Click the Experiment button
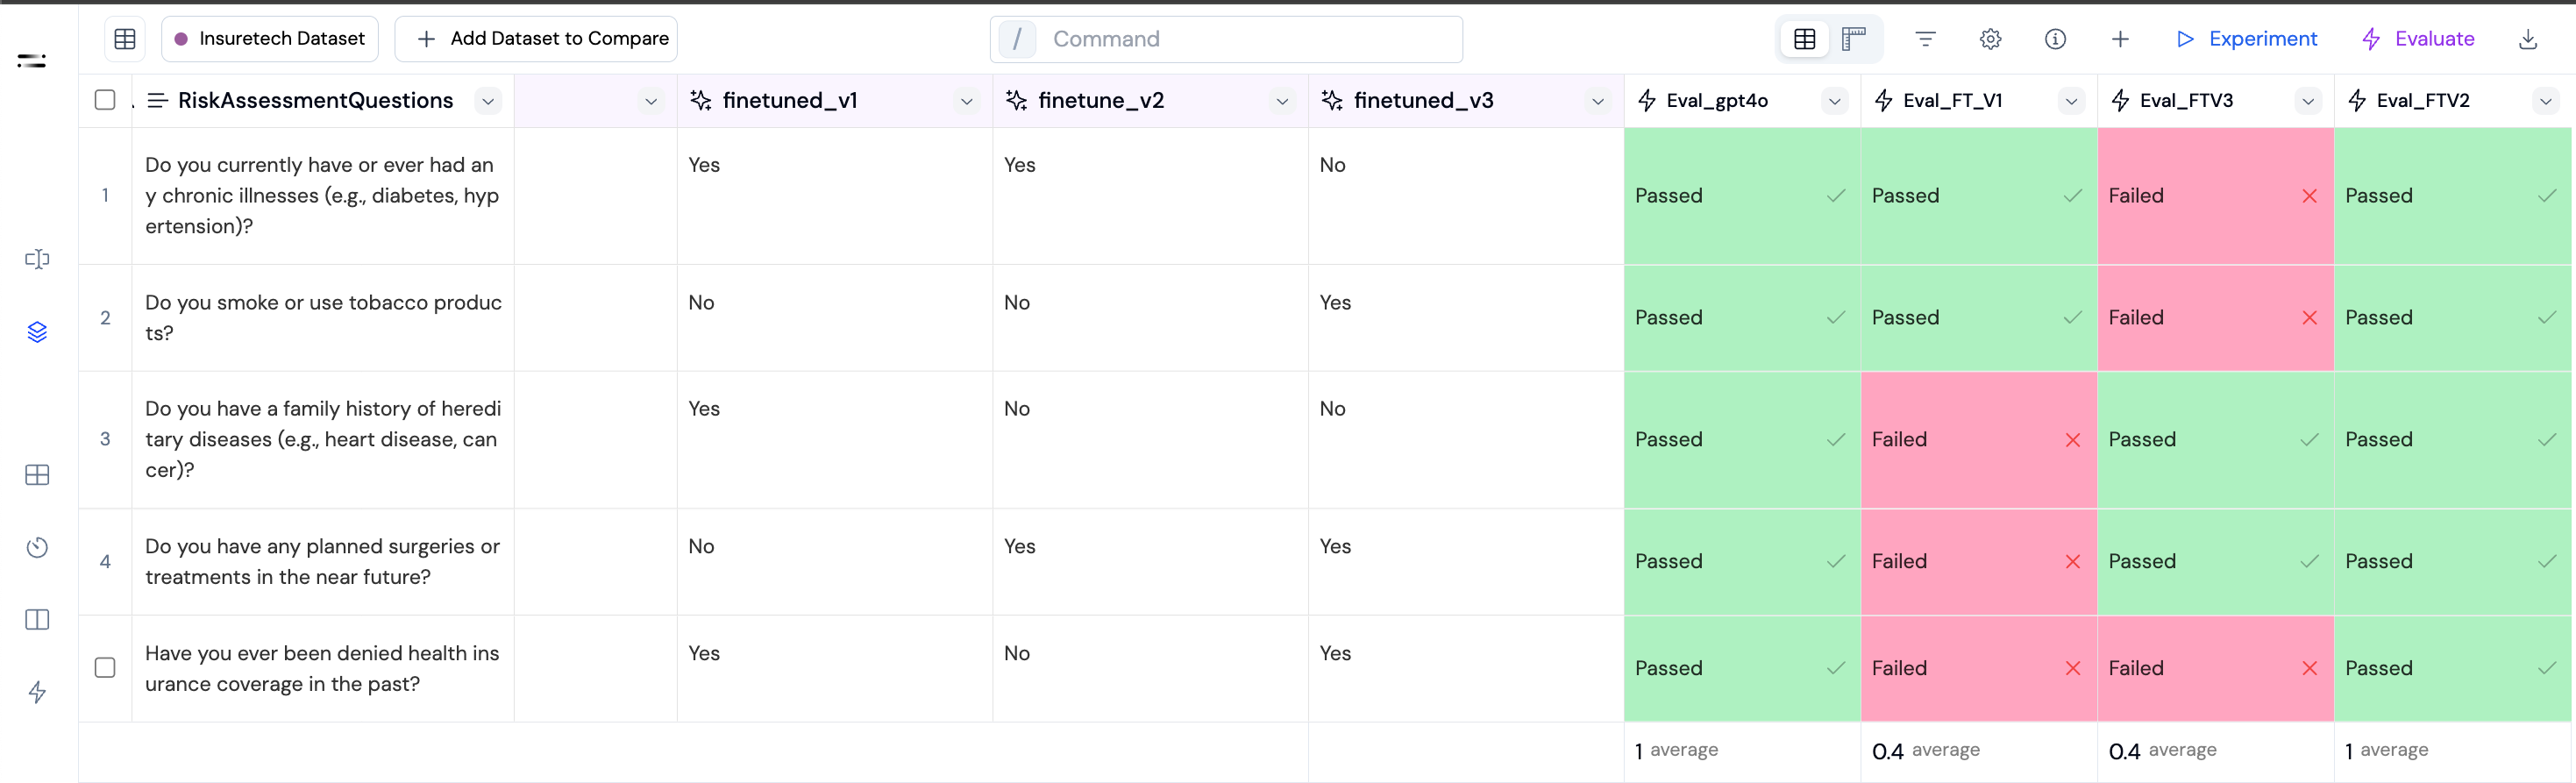Image resolution: width=2576 pixels, height=783 pixels. coord(2246,39)
